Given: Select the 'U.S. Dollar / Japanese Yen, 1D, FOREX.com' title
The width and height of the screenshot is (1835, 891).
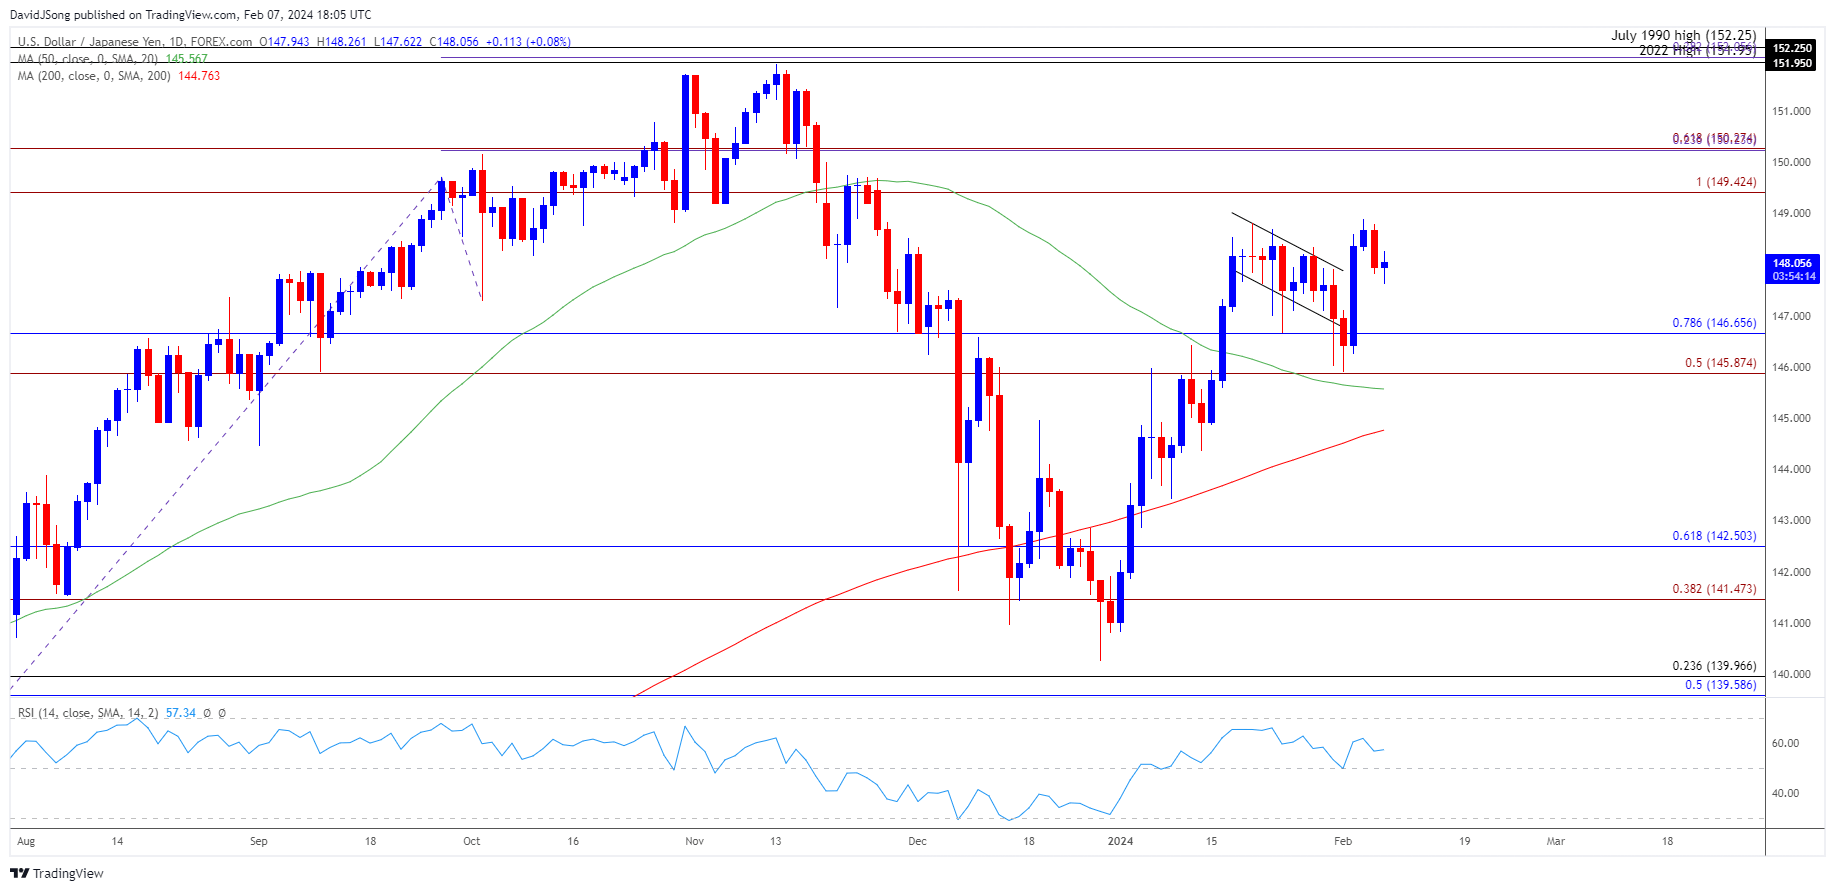Looking at the screenshot, I should (135, 42).
